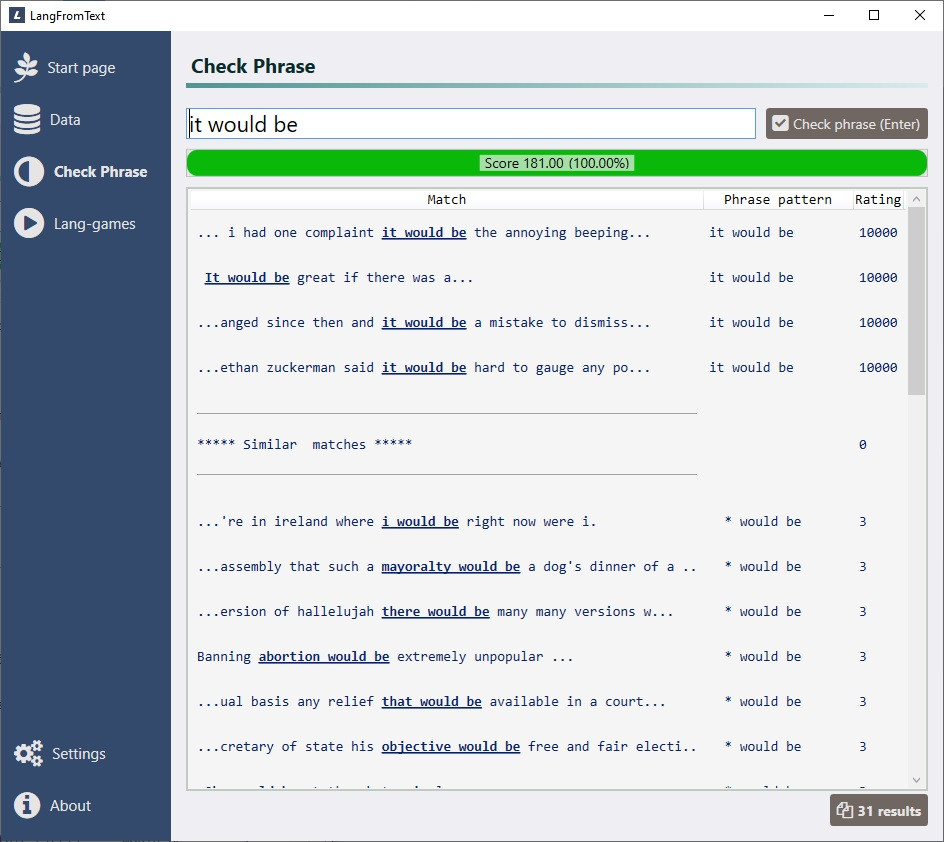Viewport: 944px width, 842px height.
Task: Focus the phrase input field
Action: pyautogui.click(x=471, y=124)
